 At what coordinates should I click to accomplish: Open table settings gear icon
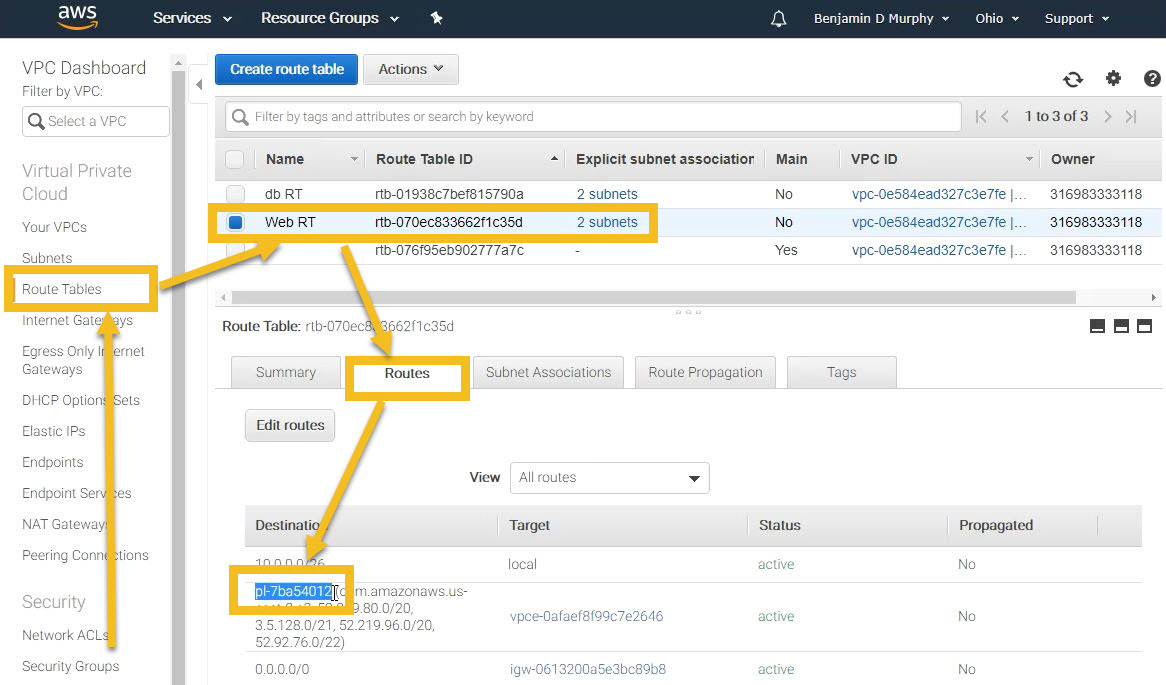pos(1113,78)
